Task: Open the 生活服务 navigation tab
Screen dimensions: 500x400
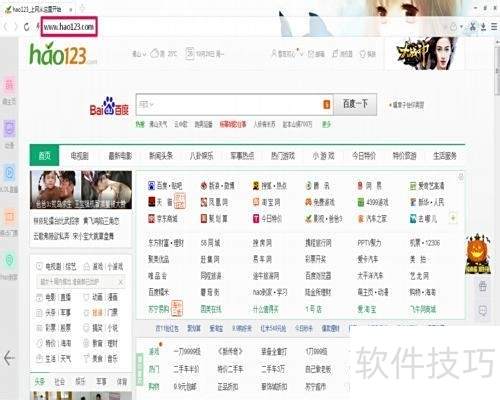Action: tap(445, 156)
